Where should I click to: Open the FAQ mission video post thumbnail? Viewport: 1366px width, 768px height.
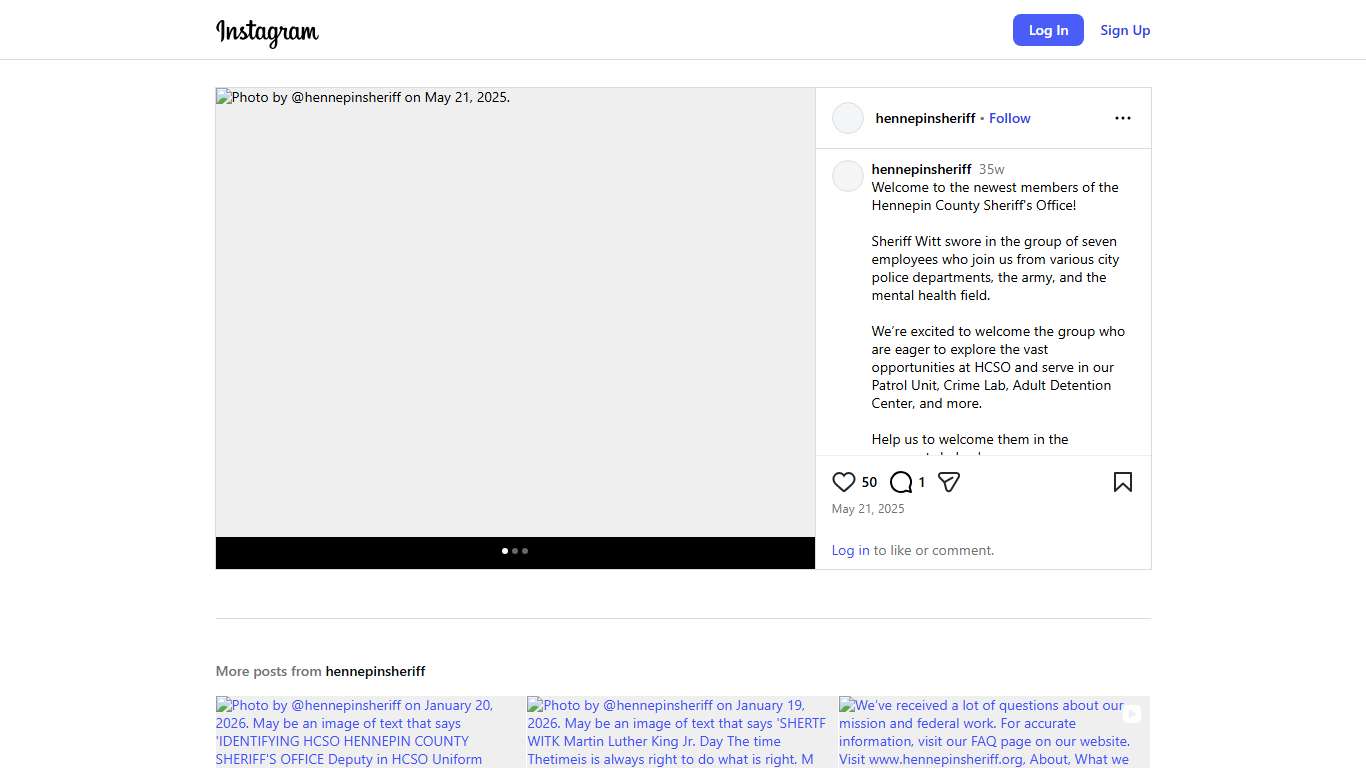(x=993, y=732)
